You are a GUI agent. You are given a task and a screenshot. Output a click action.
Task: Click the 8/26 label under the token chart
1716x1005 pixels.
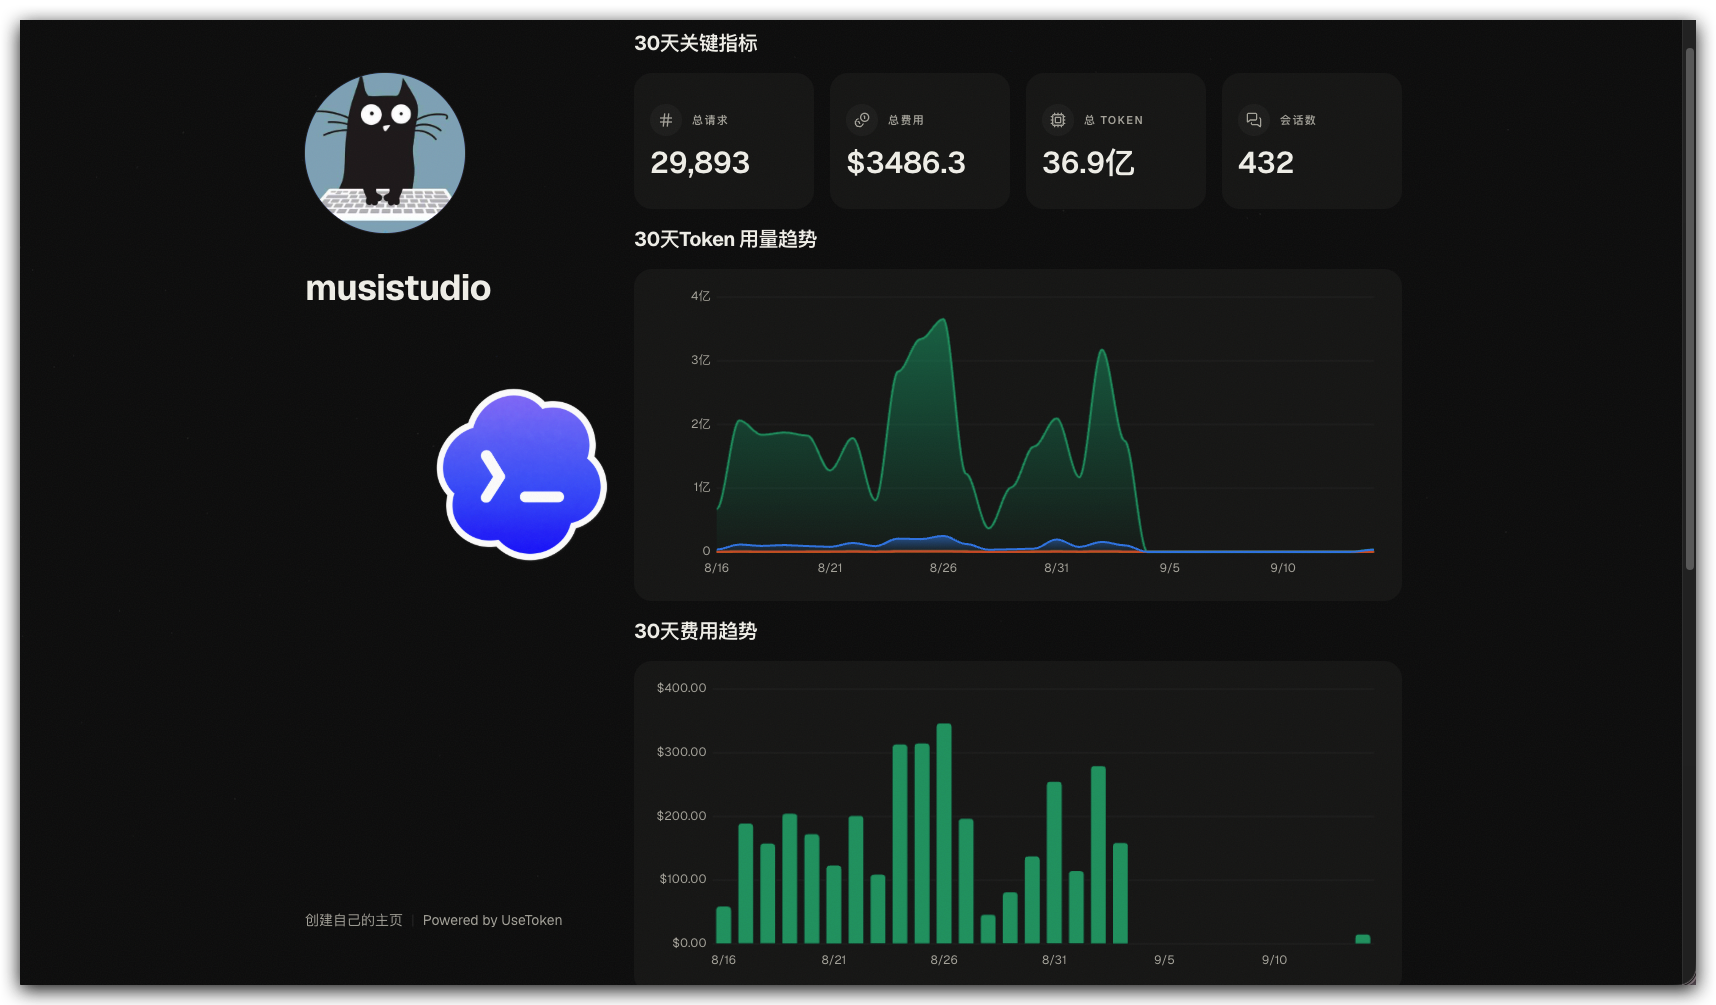[943, 568]
